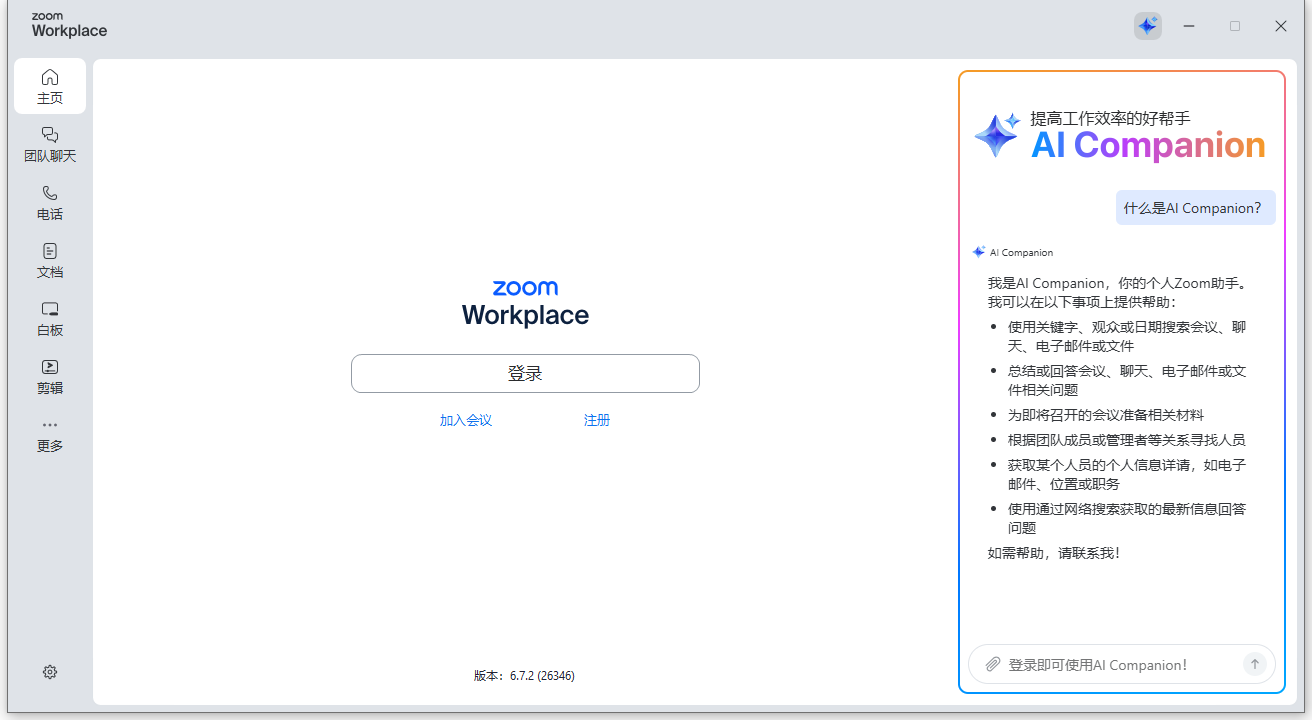Minimize the Zoom Workplace window
The image size is (1312, 720).
1189,26
